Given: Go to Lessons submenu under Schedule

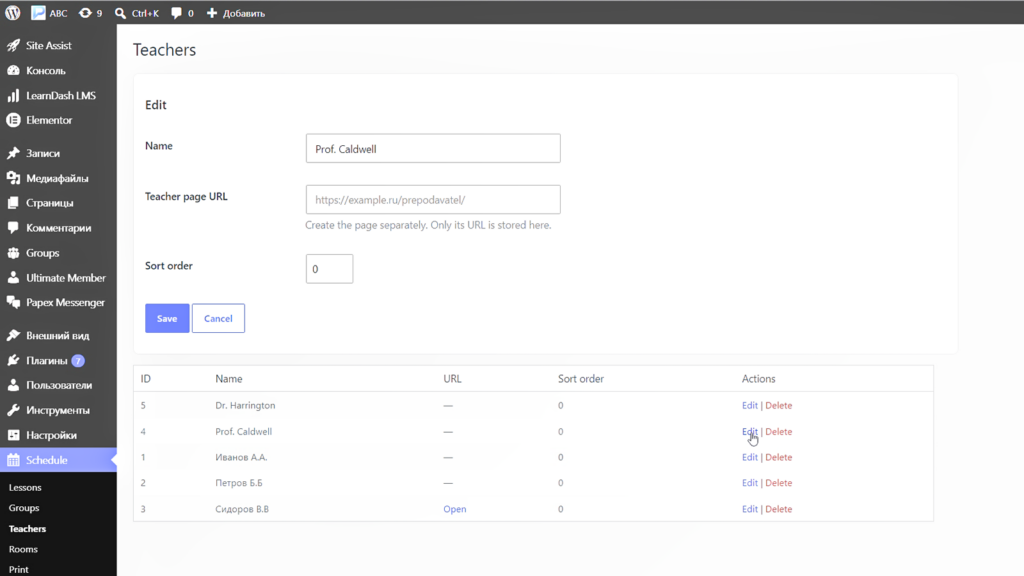Looking at the screenshot, I should [25, 487].
